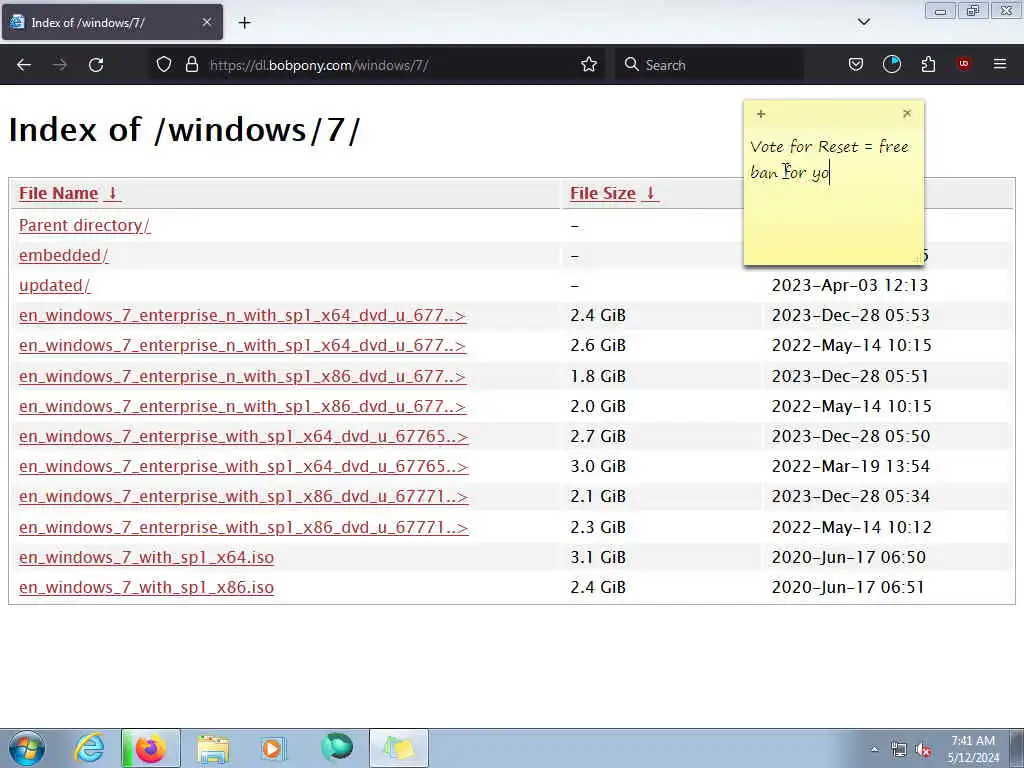Click the forward navigation arrow
This screenshot has height=768, width=1024.
[60, 65]
